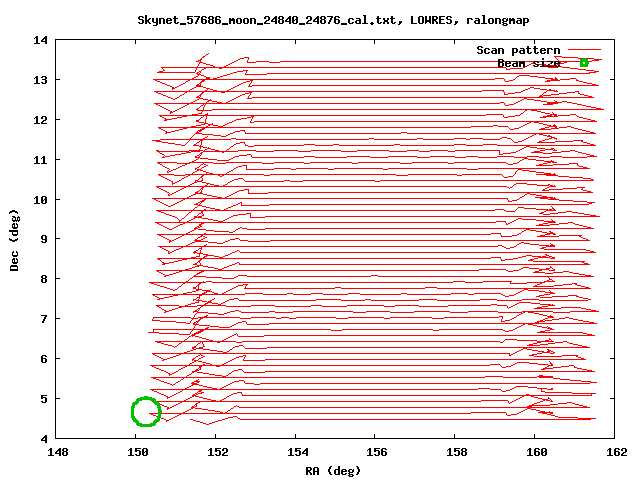This screenshot has width=640, height=480.
Task: Click the Dec axis tick label 11
Action: [40, 160]
